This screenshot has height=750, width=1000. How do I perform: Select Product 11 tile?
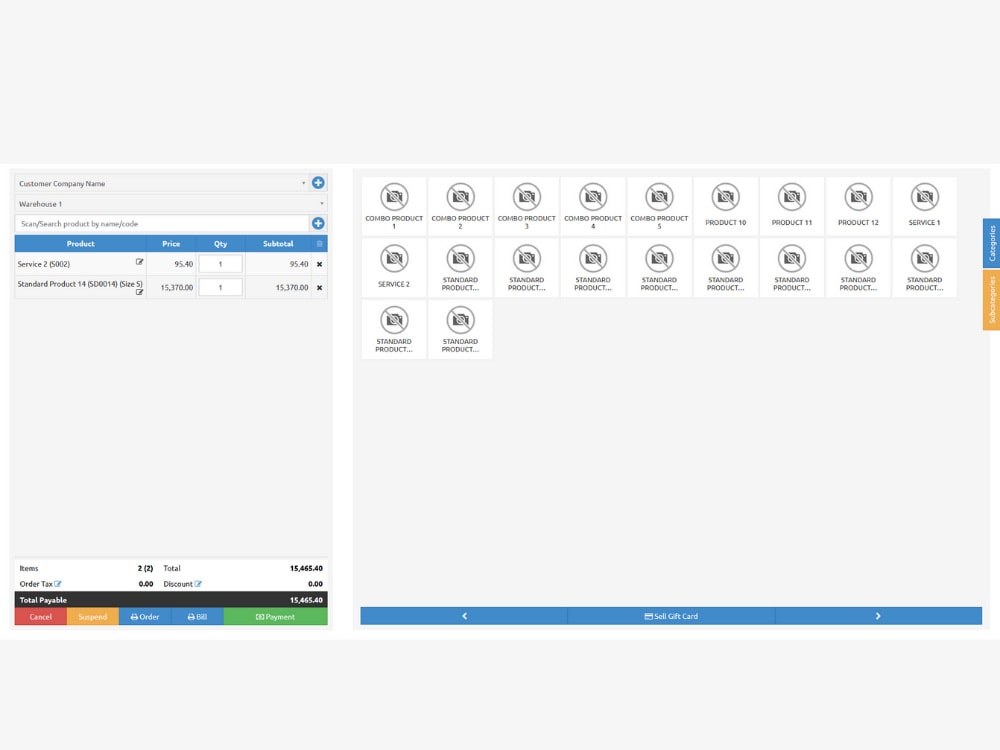[x=792, y=206]
